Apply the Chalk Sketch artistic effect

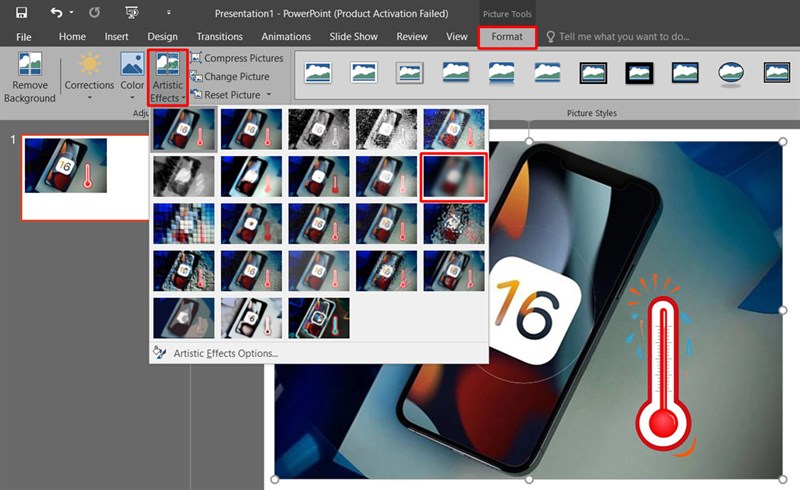click(x=184, y=177)
